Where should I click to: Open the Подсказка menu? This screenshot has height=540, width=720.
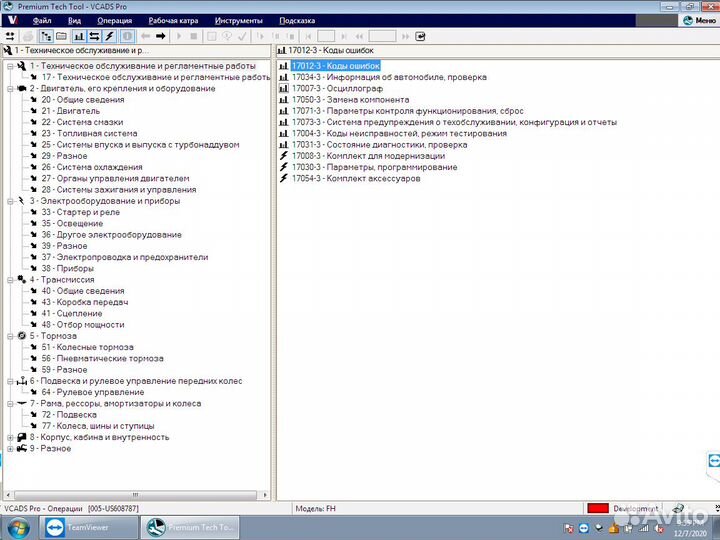[x=297, y=21]
